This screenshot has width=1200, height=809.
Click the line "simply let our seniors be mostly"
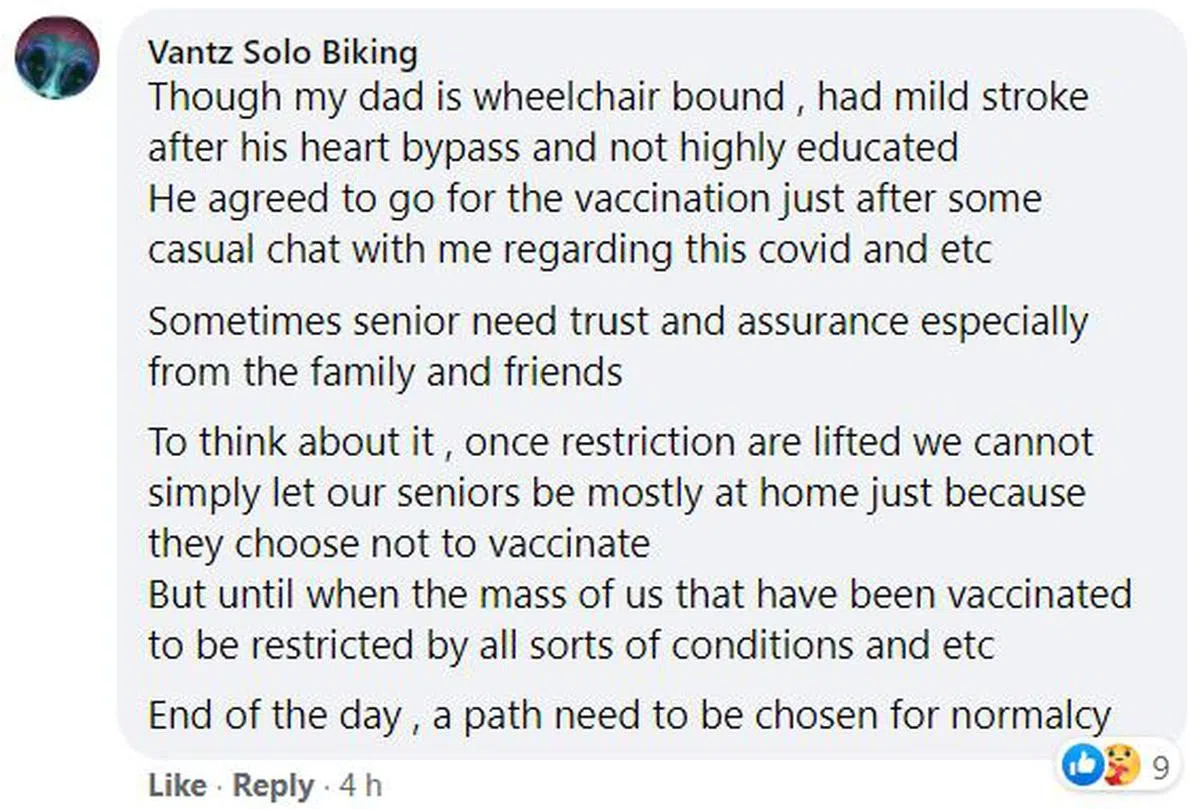(616, 493)
